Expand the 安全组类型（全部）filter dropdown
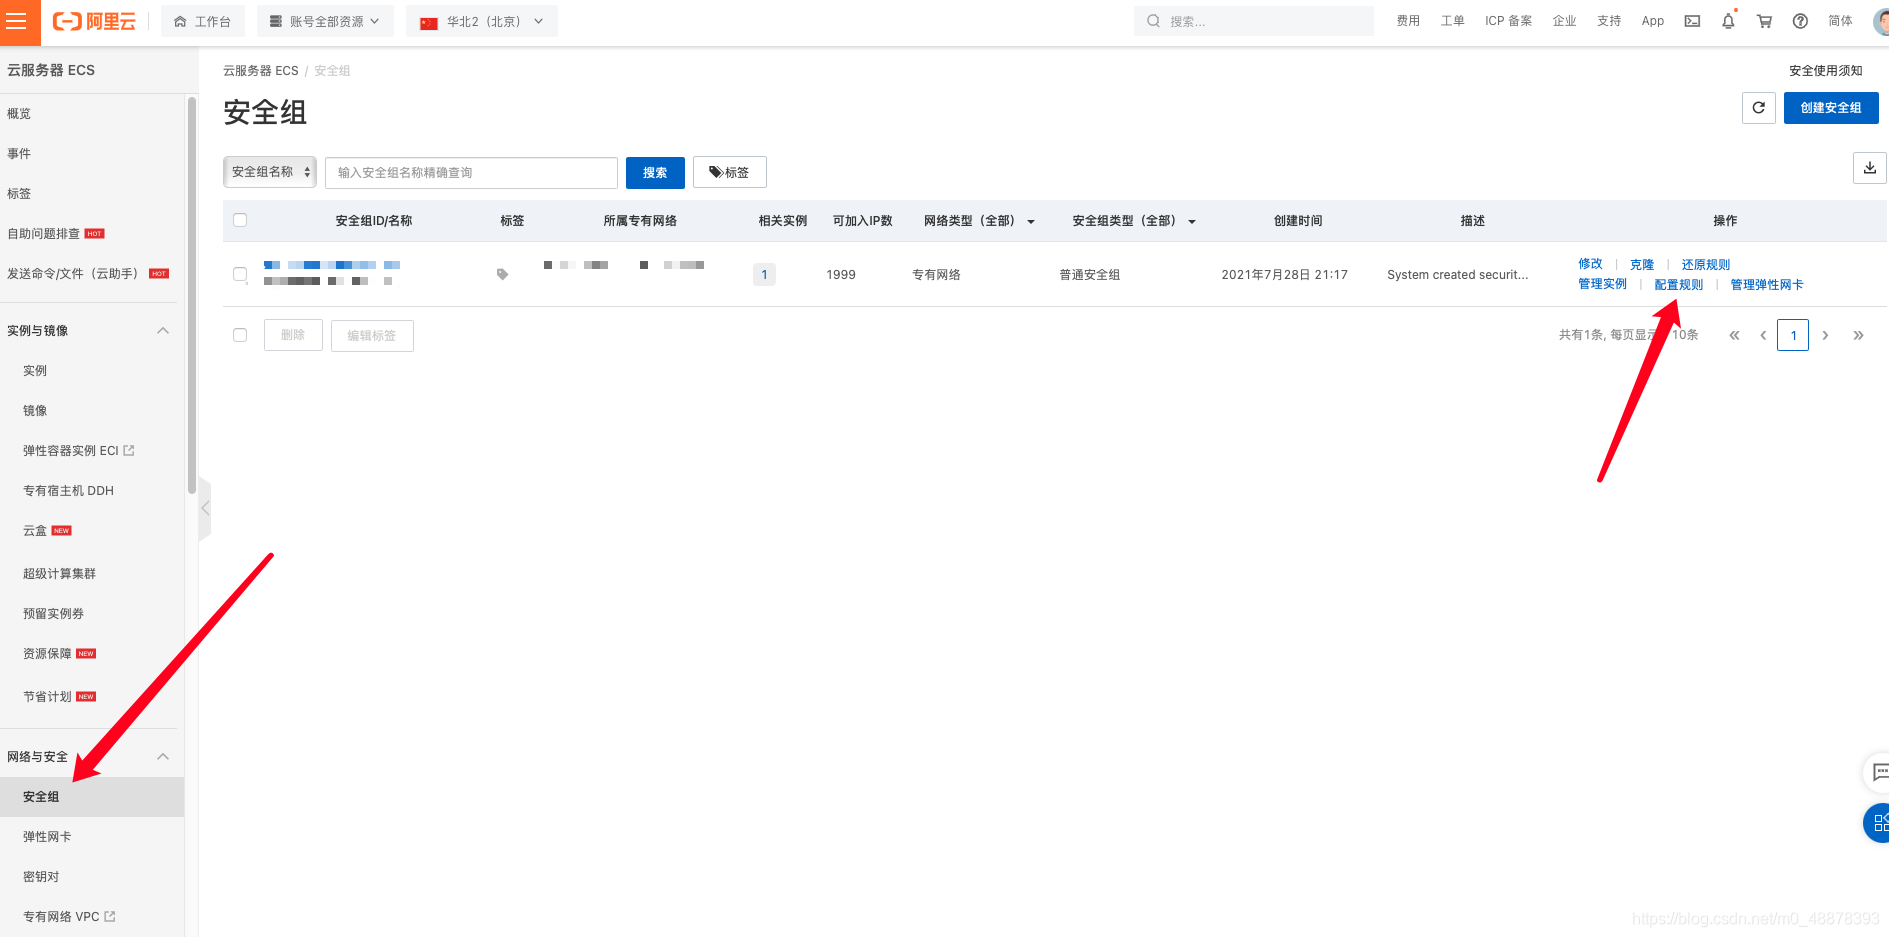 (1131, 220)
